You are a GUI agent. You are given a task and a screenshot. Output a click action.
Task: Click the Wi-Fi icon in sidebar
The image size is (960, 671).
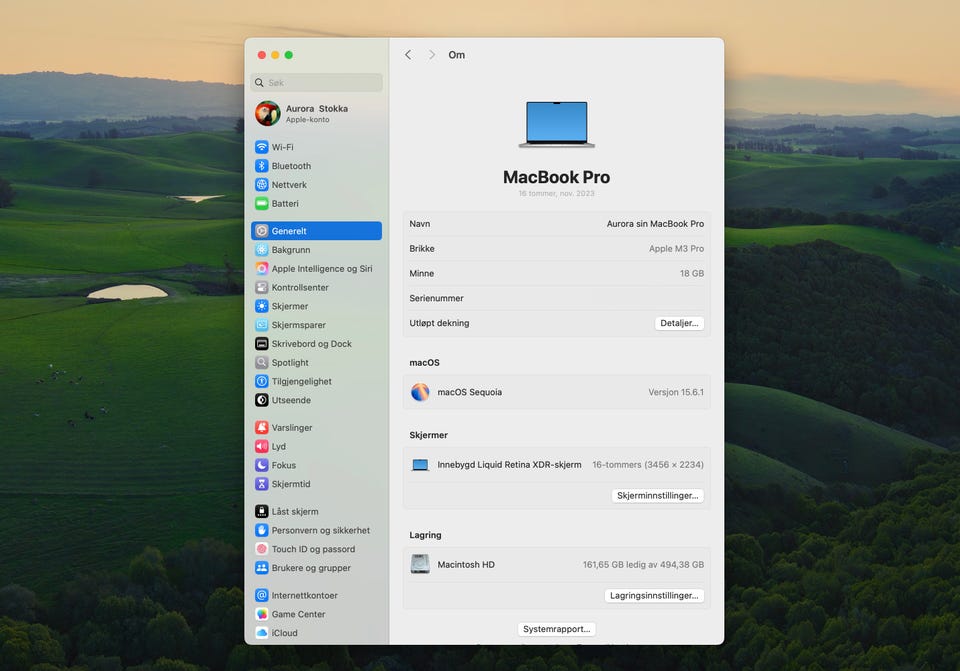pyautogui.click(x=262, y=147)
